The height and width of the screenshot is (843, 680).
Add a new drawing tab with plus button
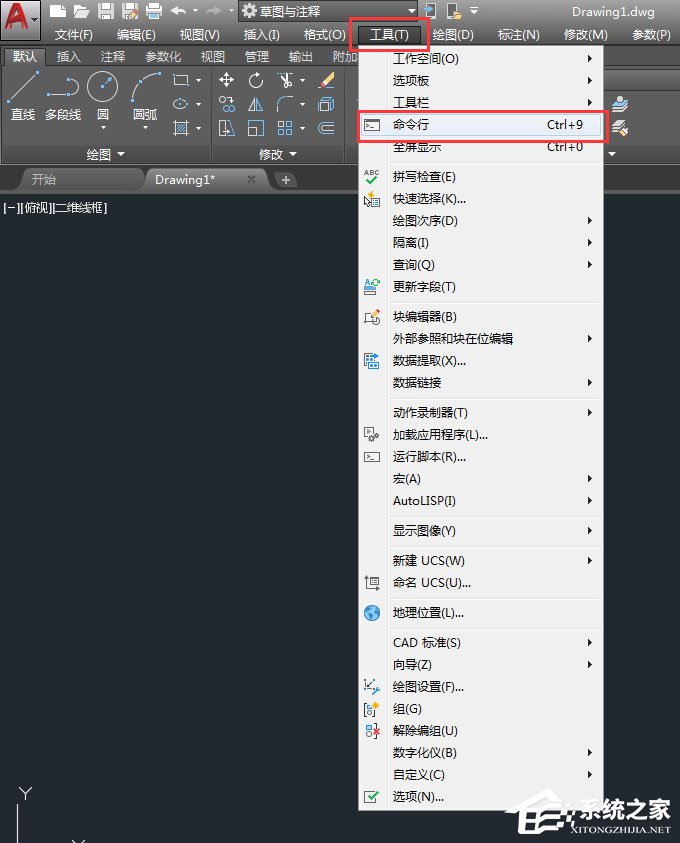pos(286,180)
